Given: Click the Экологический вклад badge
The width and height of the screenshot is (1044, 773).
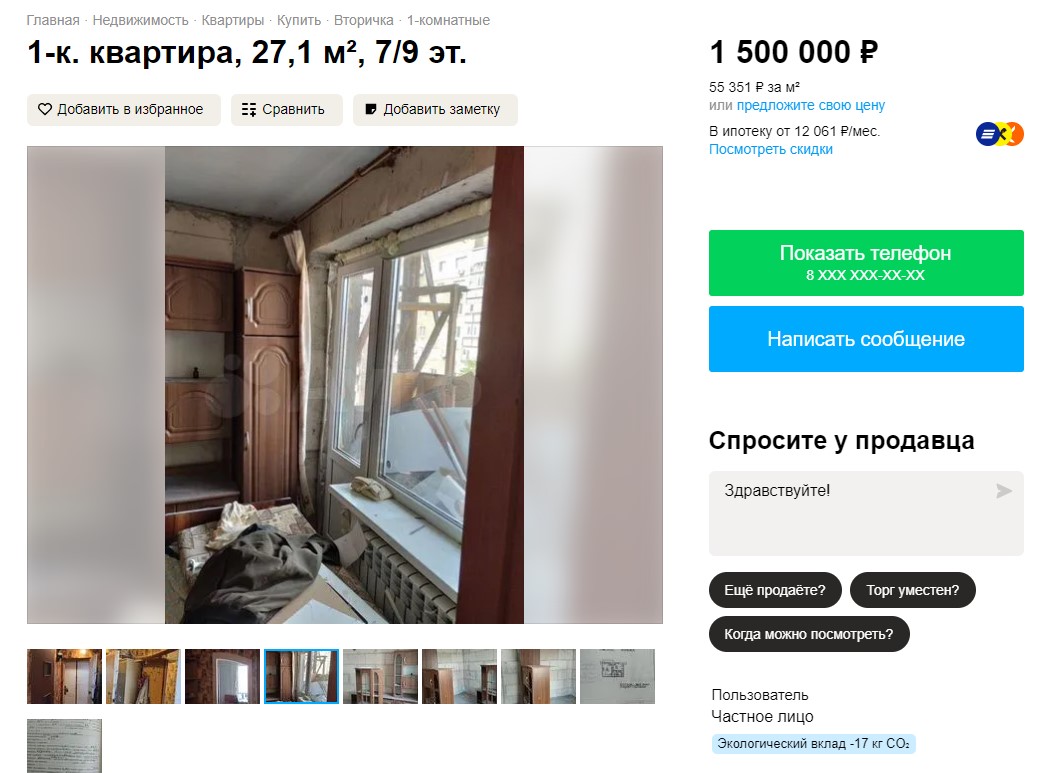Looking at the screenshot, I should [814, 744].
